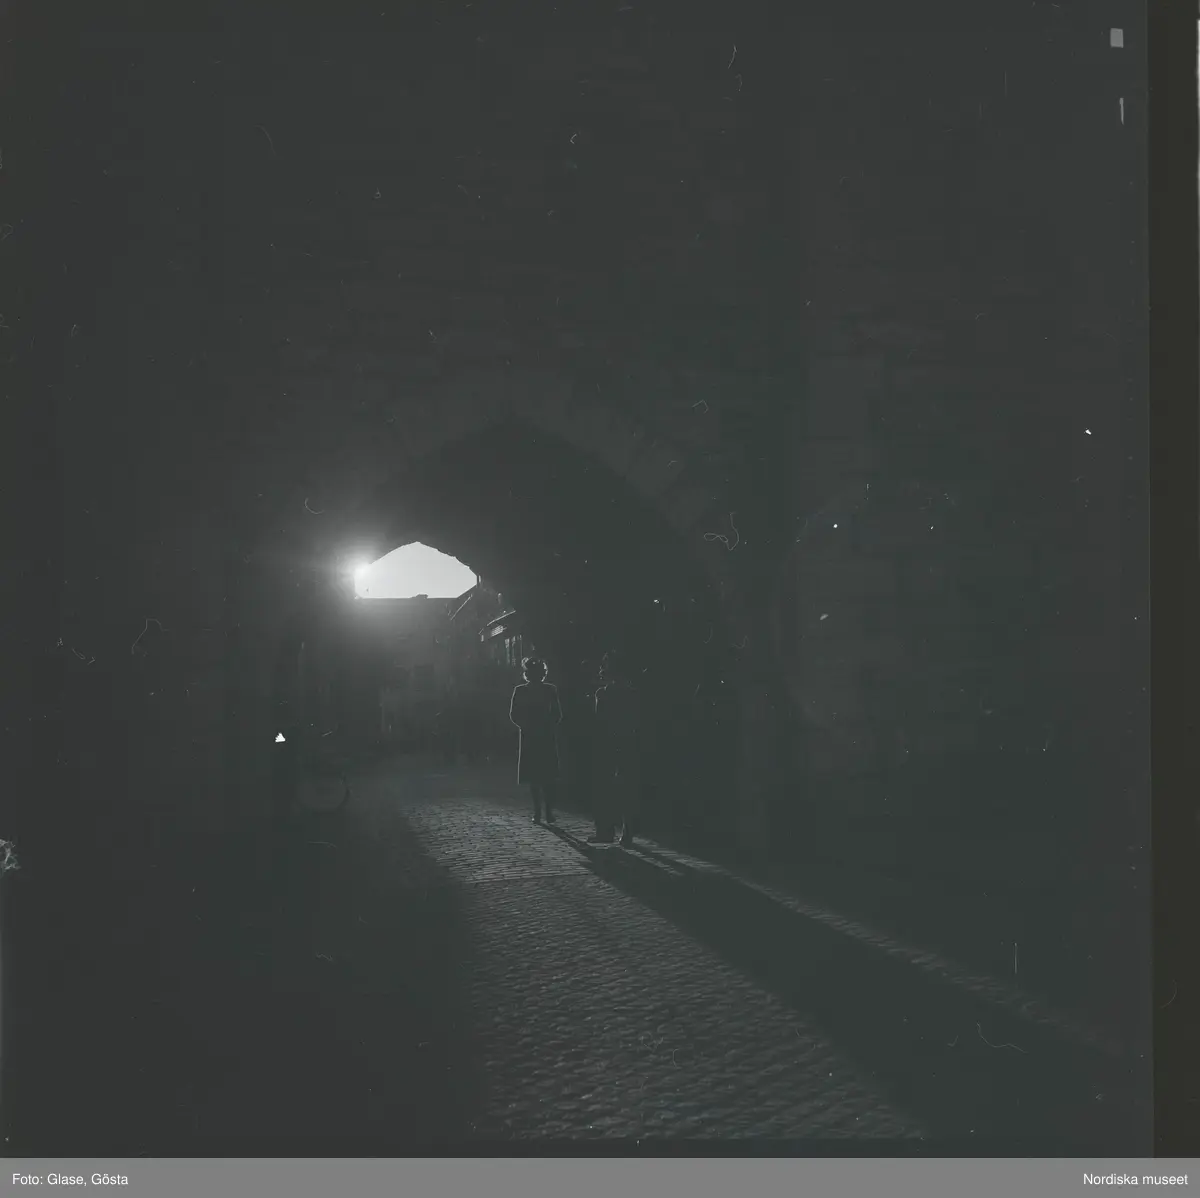Viewport: 1200px width, 1198px height.
Task: Click the left silhouetted person wearing a hat
Action: [x=536, y=735]
